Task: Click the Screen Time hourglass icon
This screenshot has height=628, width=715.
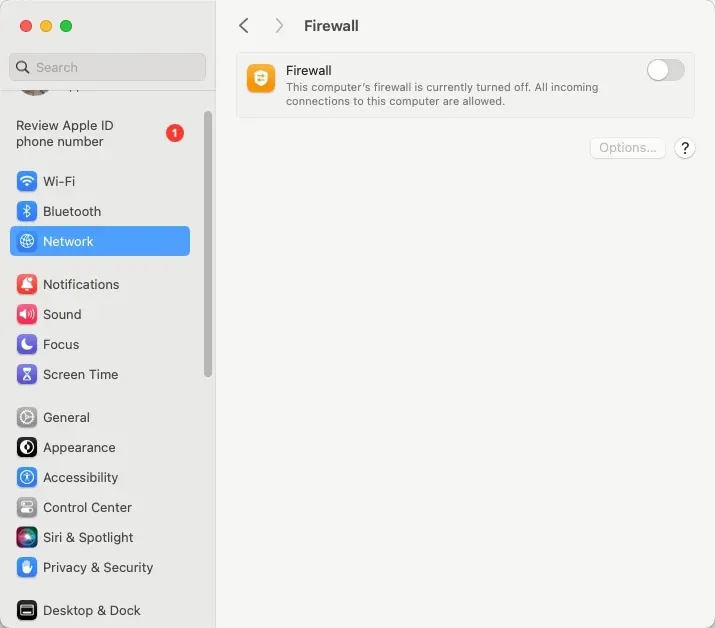Action: pyautogui.click(x=27, y=374)
